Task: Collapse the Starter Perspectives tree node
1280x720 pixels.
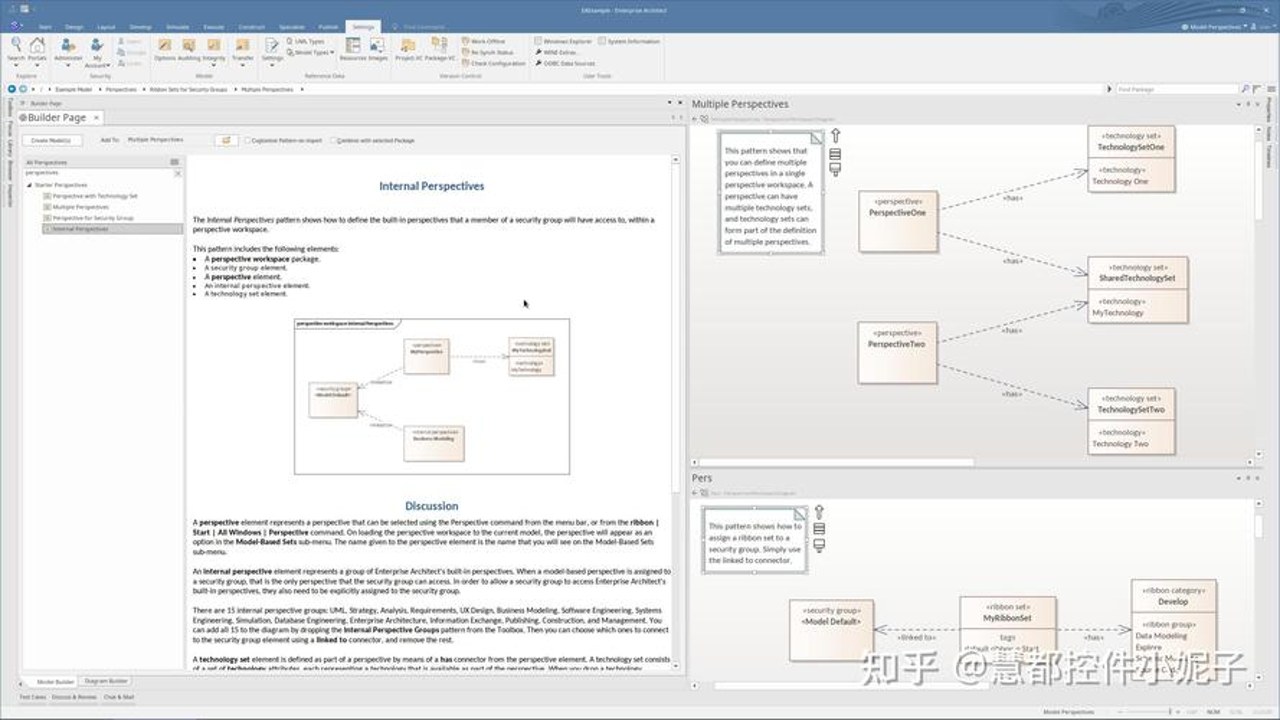Action: click(x=29, y=185)
